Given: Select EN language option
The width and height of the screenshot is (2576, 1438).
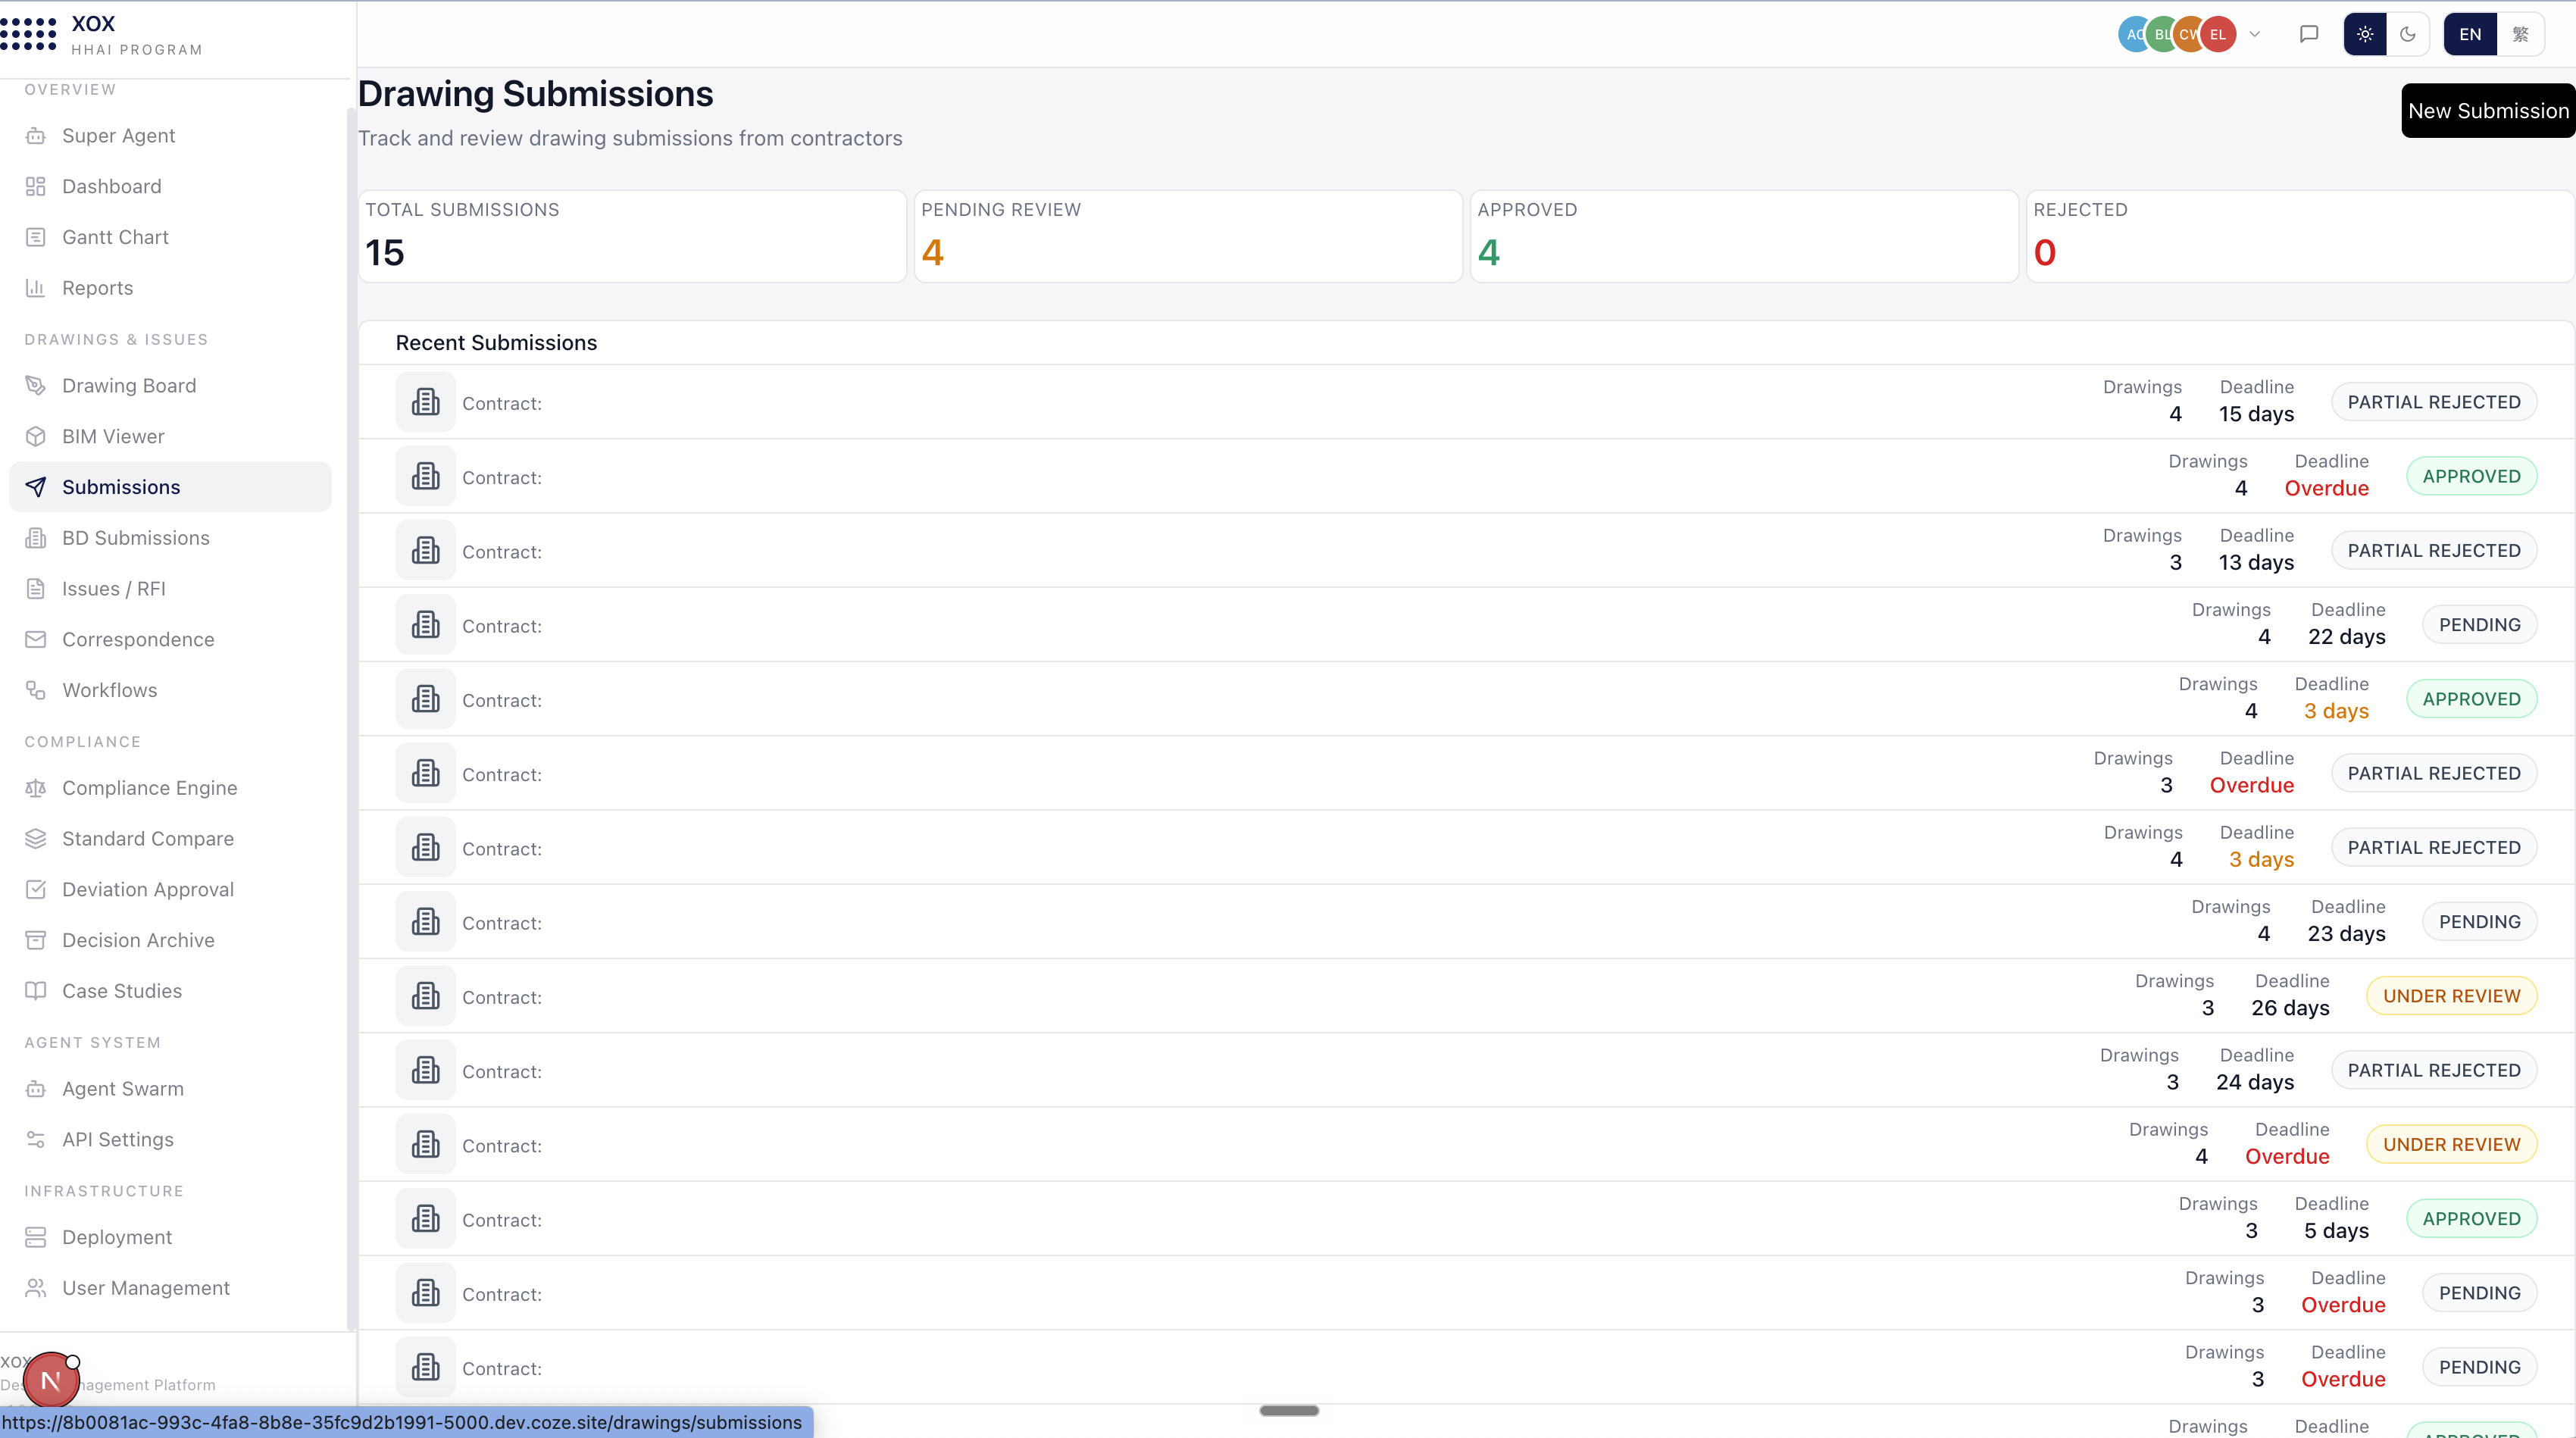Looking at the screenshot, I should pos(2470,34).
